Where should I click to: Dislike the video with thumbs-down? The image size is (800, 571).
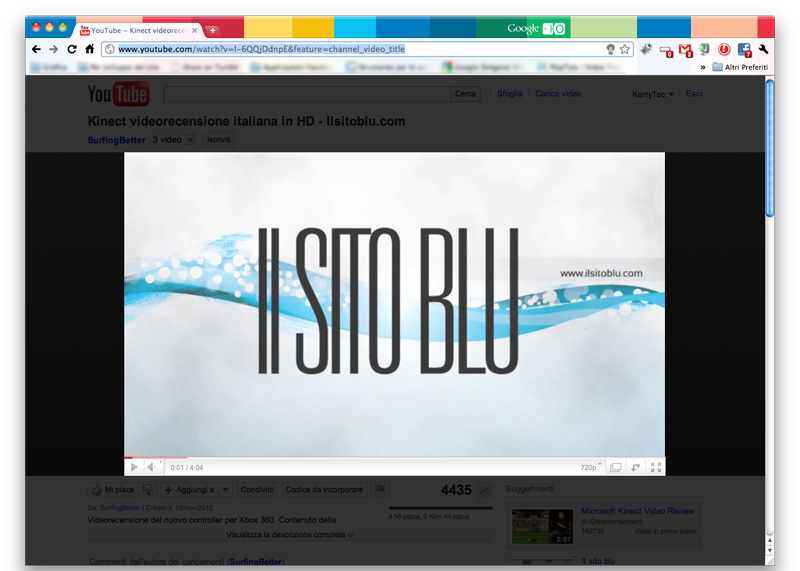point(147,490)
